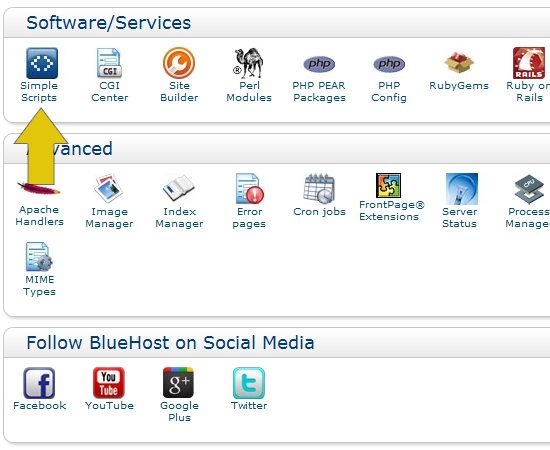Open the Cron jobs calendar icon

click(x=319, y=188)
